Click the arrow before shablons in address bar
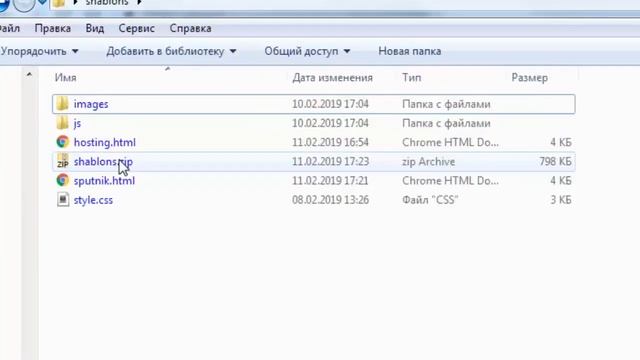Screen dimensions: 640x360 click(x=75, y=2)
